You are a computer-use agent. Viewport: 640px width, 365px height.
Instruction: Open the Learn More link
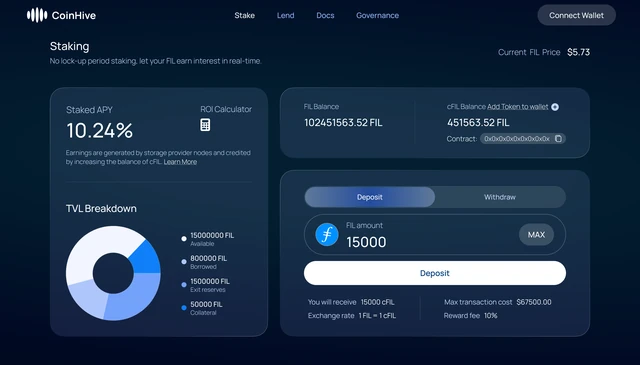180,162
